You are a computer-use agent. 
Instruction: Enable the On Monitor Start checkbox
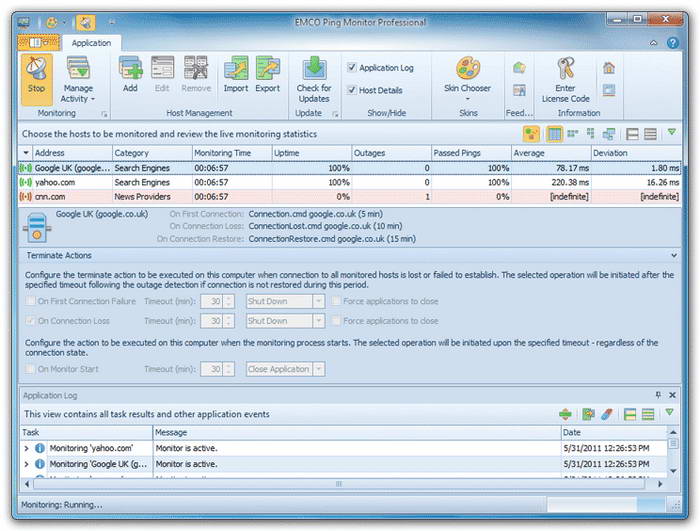pyautogui.click(x=30, y=369)
